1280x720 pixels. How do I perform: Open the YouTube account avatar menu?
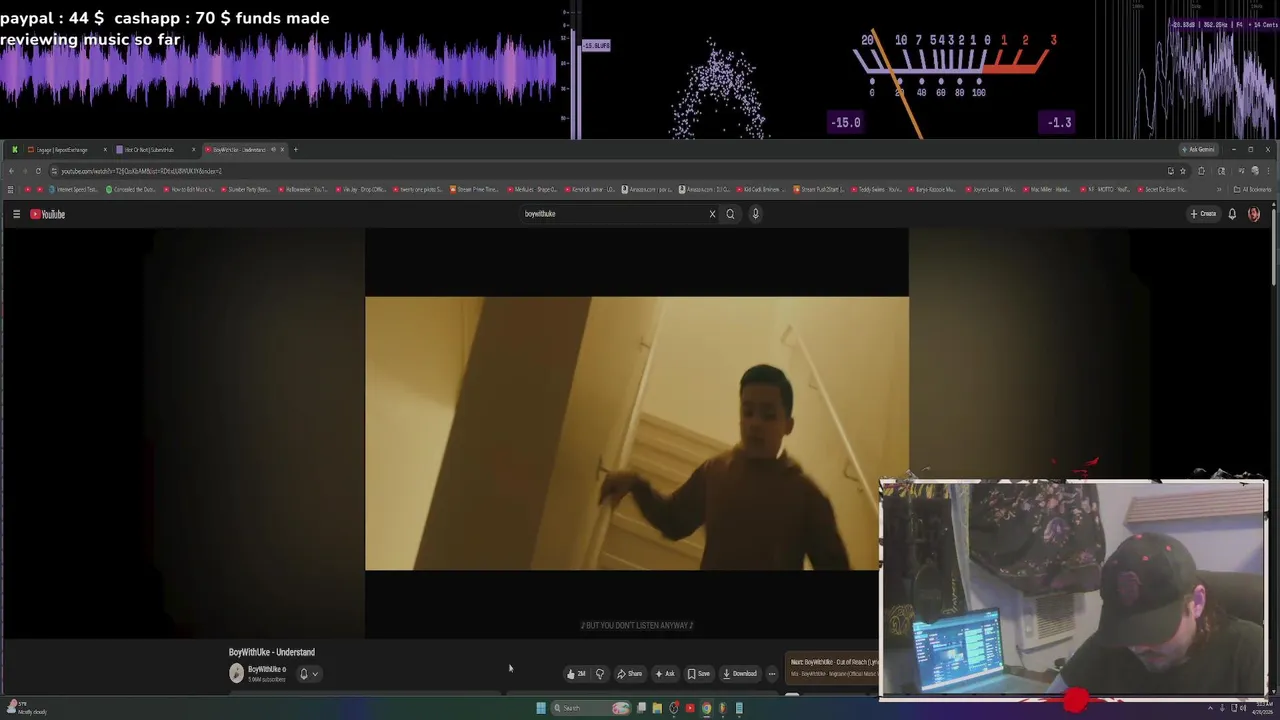tap(1254, 214)
